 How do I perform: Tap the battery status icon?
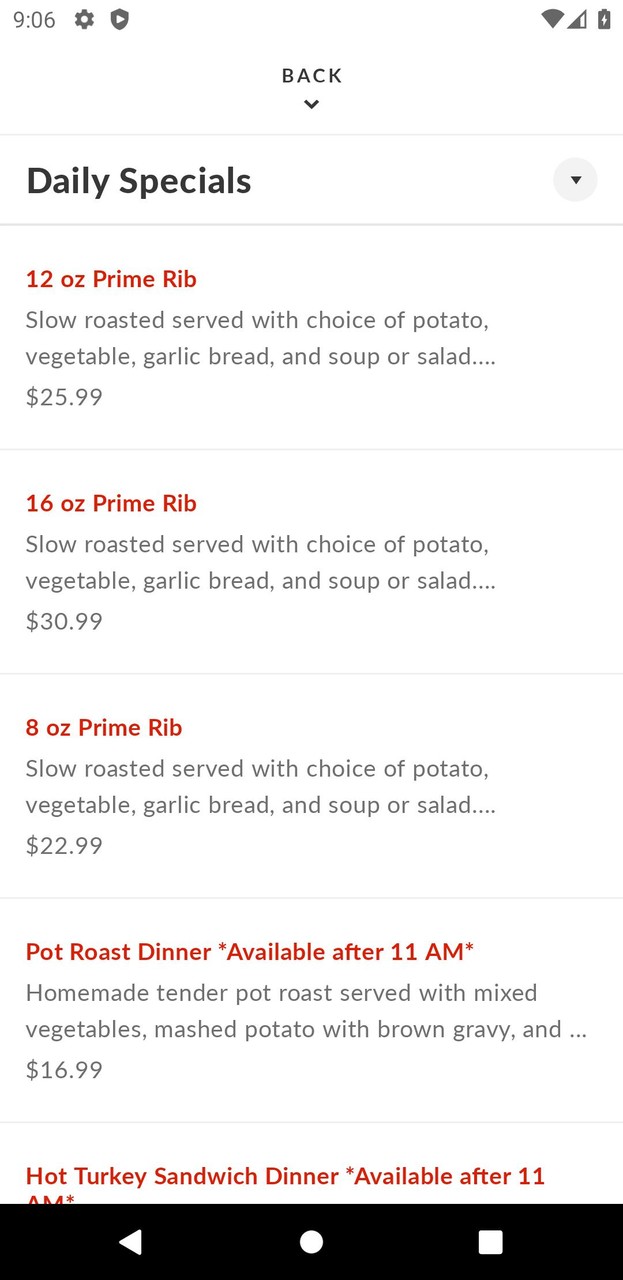604,19
